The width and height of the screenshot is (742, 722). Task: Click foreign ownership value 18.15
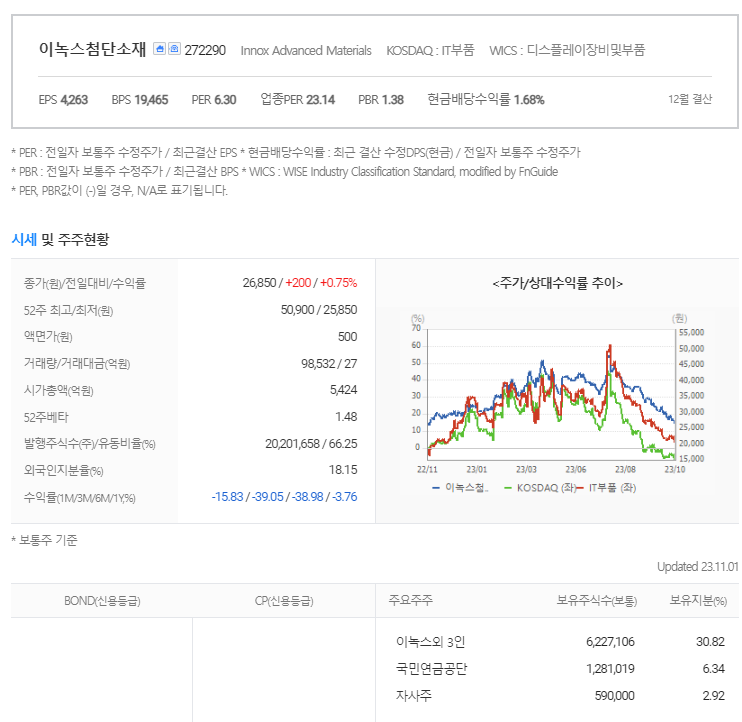343,470
